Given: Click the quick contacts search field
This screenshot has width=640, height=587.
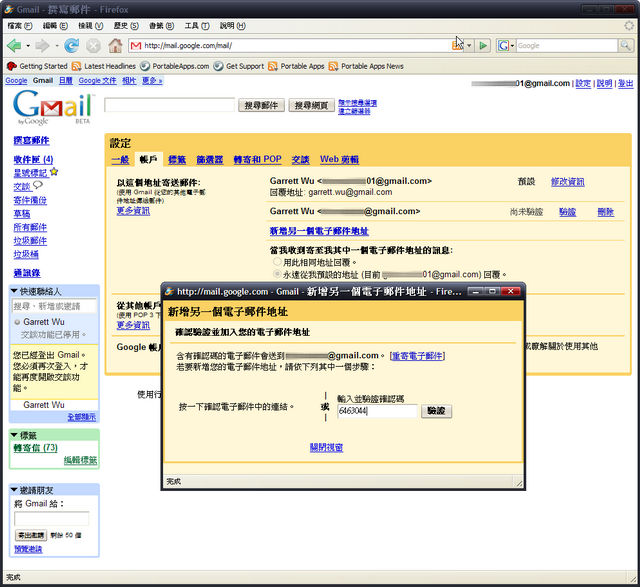Looking at the screenshot, I should (54, 306).
